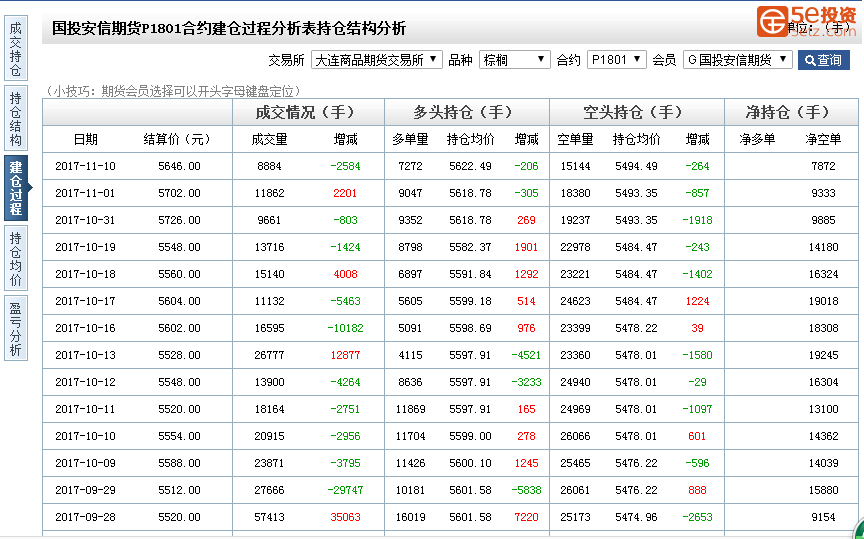Image resolution: width=864 pixels, height=539 pixels.
Task: Click the 净空单 column header
Action: [823, 139]
